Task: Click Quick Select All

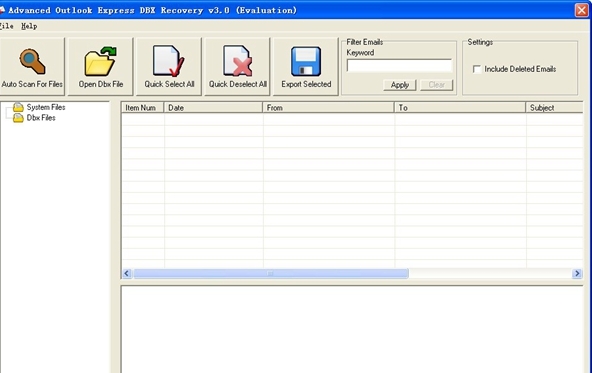Action: click(x=169, y=66)
